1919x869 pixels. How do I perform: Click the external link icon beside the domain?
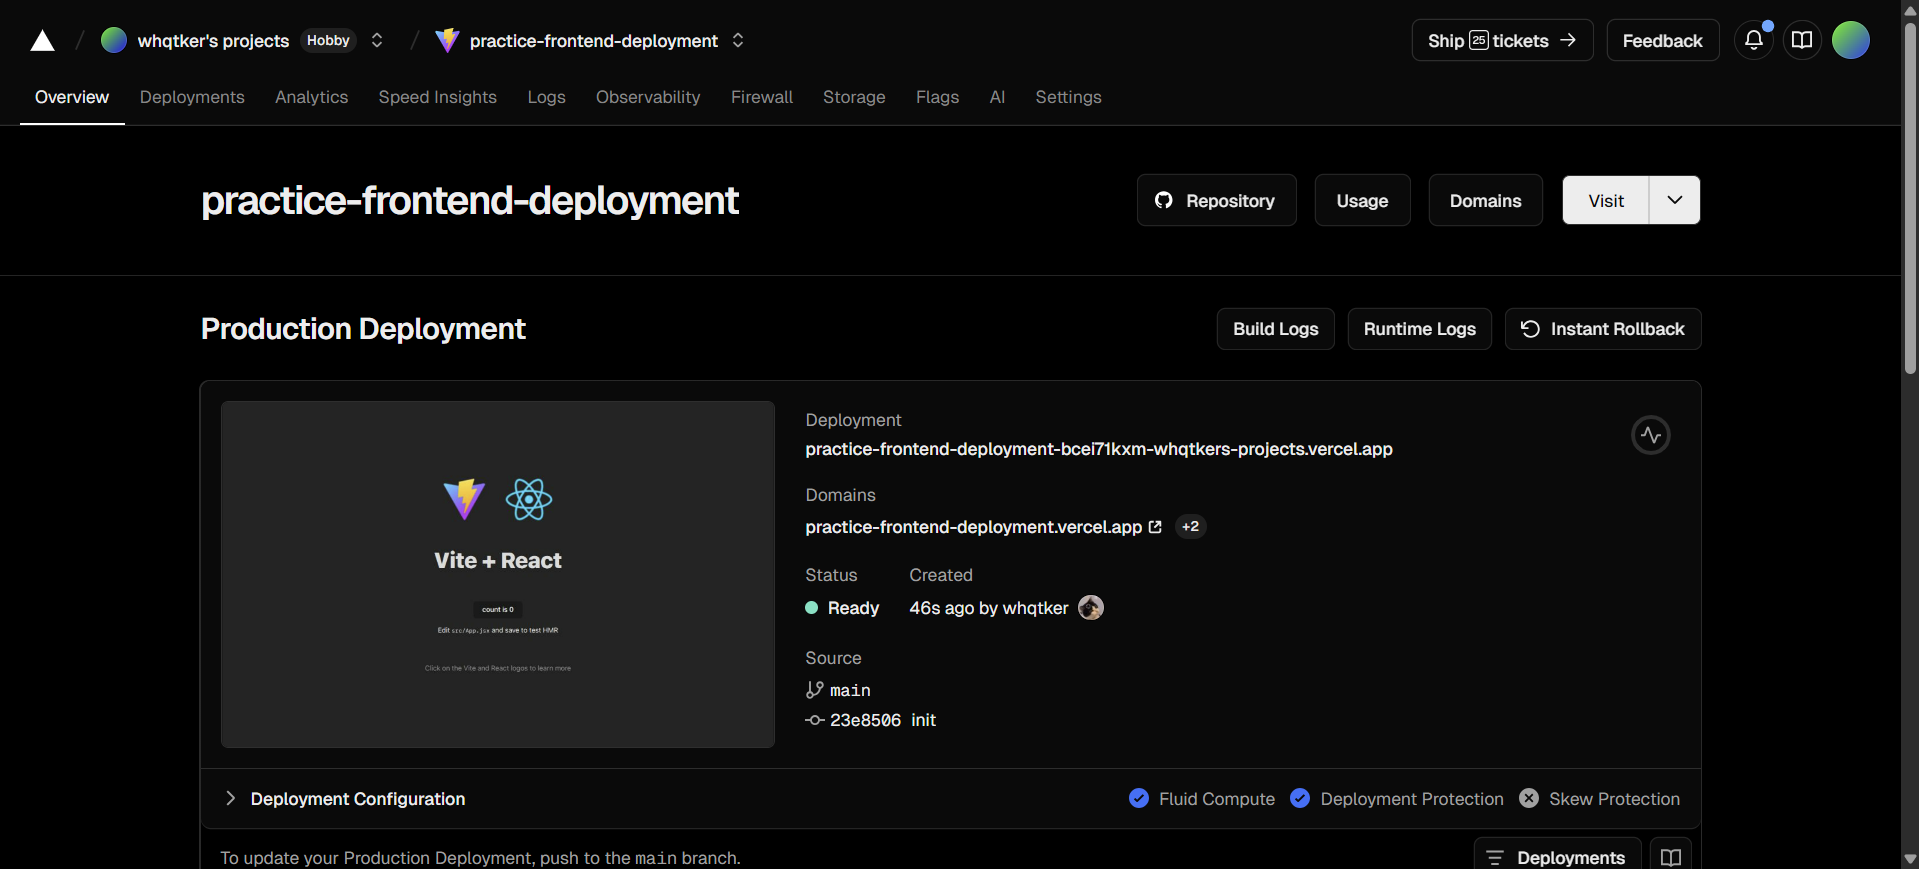coord(1155,527)
